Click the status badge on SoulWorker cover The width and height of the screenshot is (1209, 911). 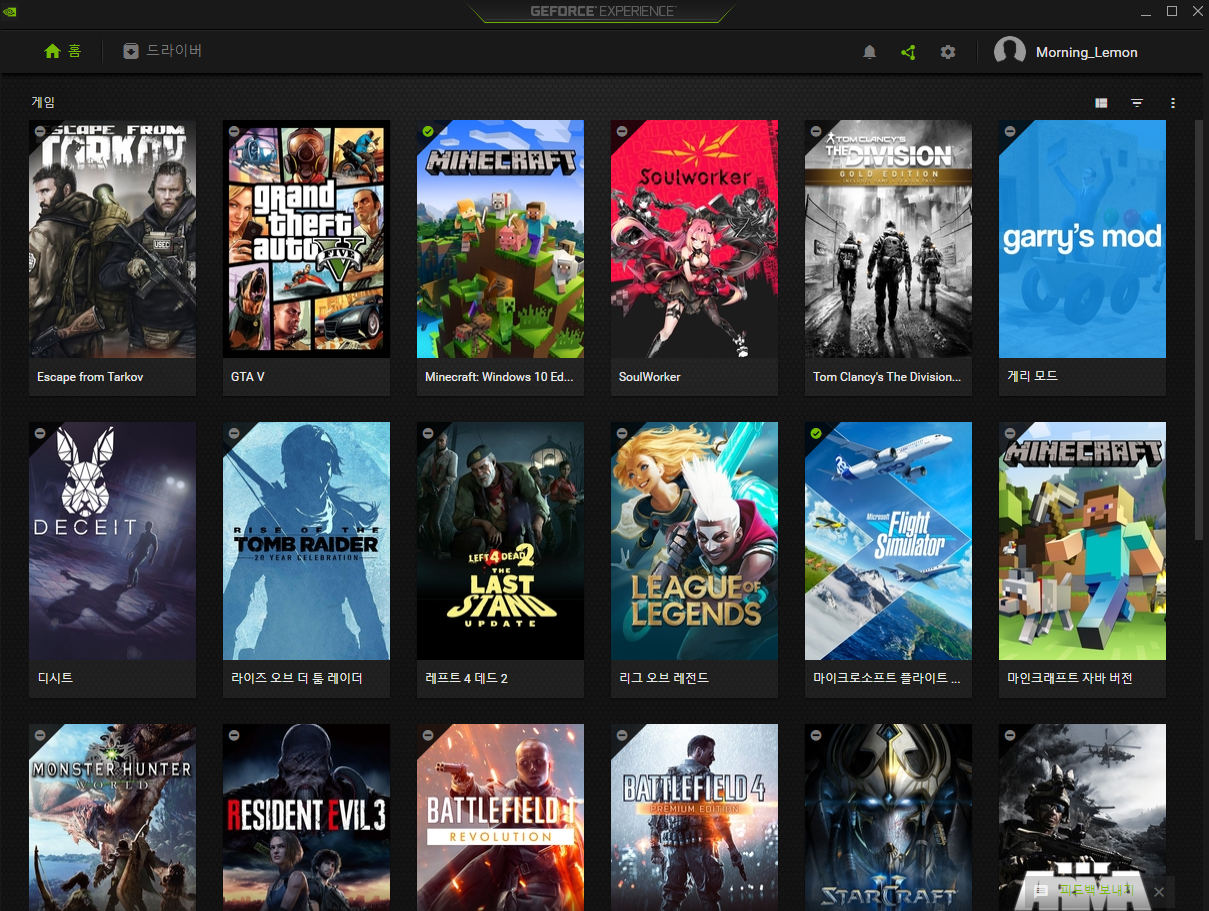pos(622,131)
